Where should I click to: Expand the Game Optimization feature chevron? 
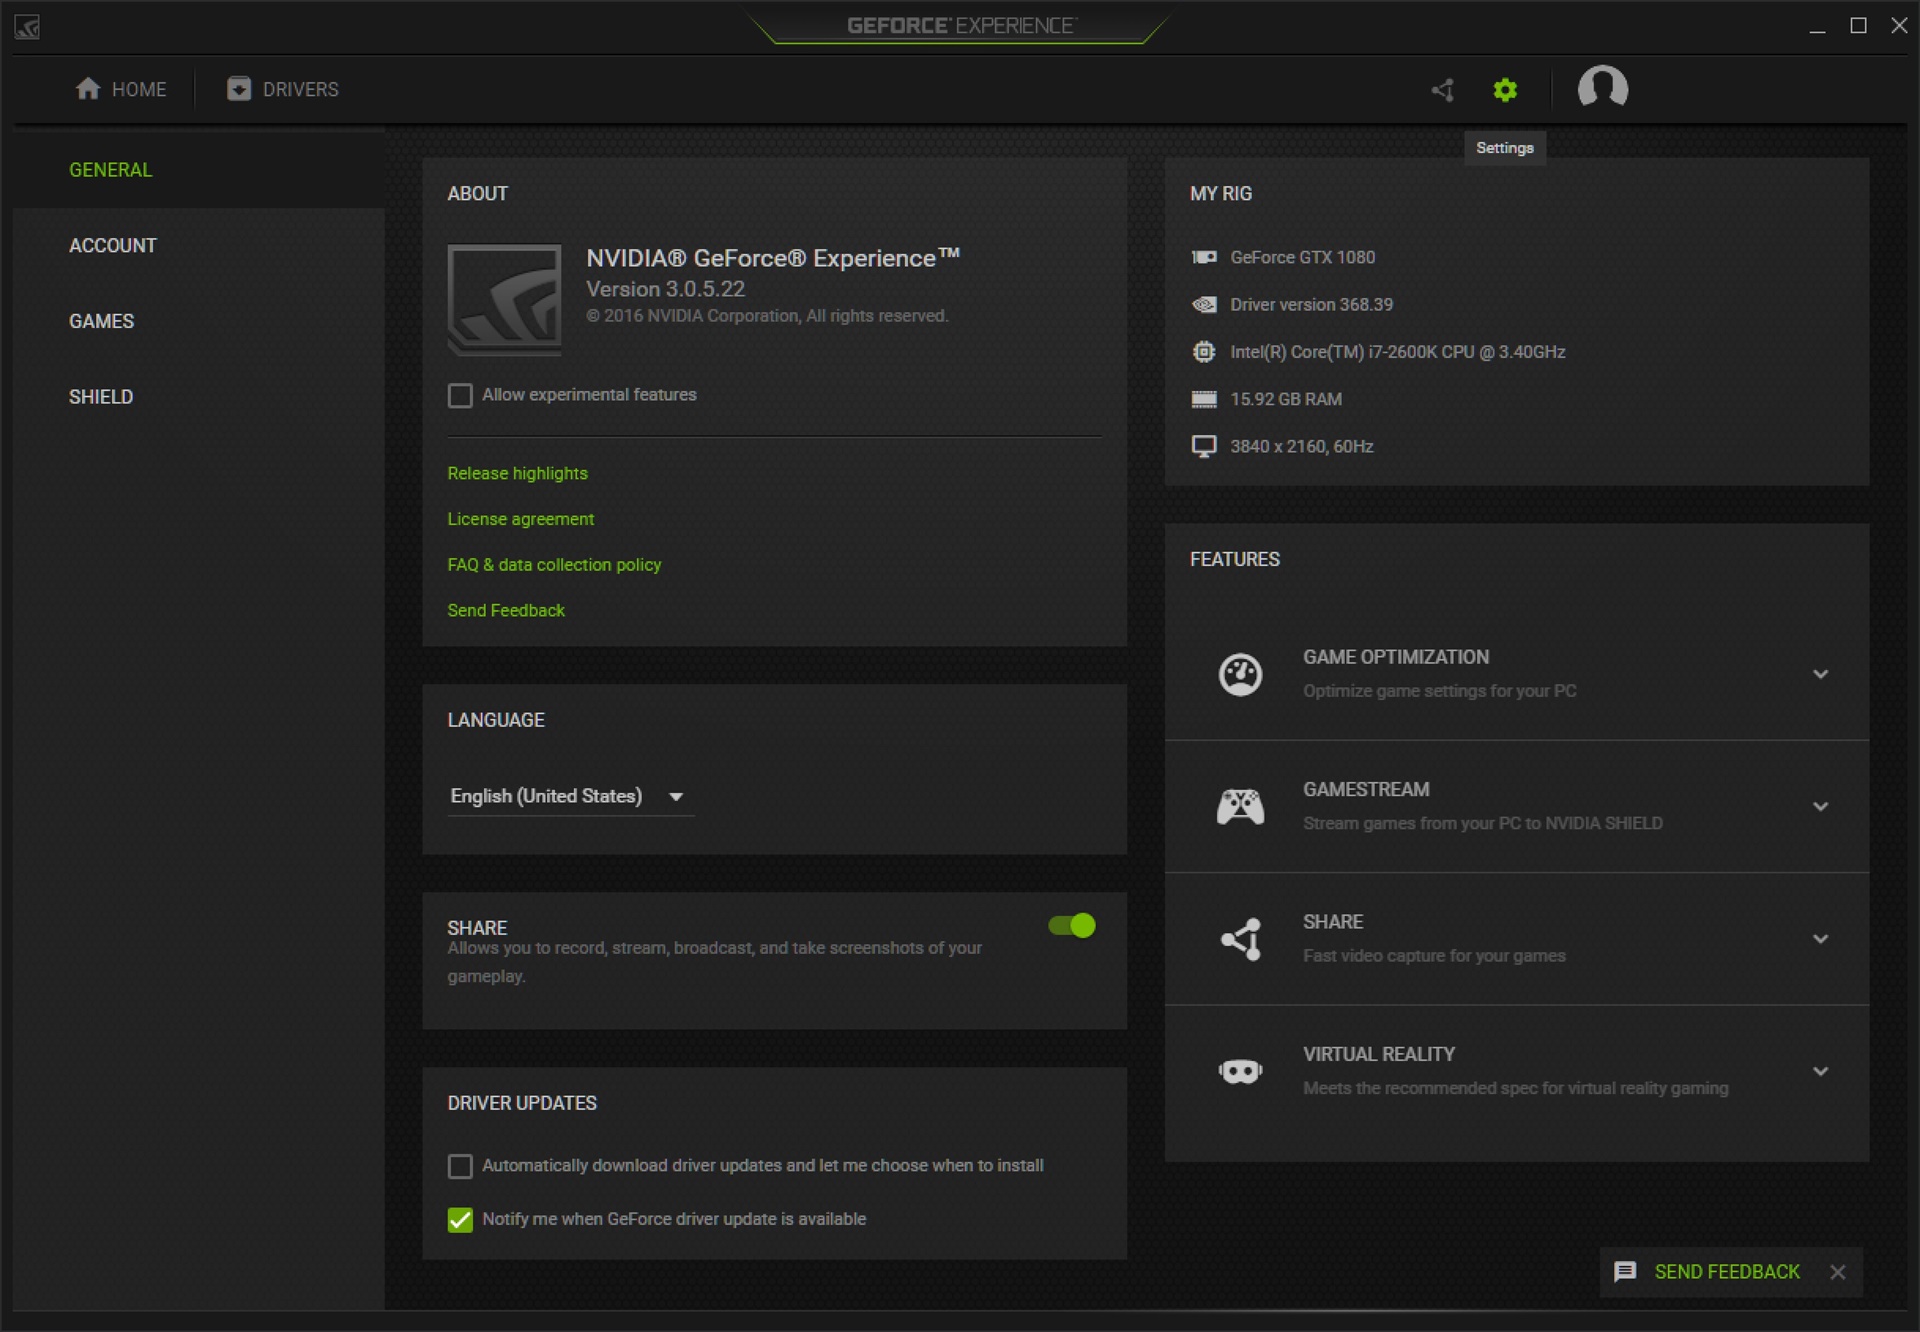click(1821, 674)
